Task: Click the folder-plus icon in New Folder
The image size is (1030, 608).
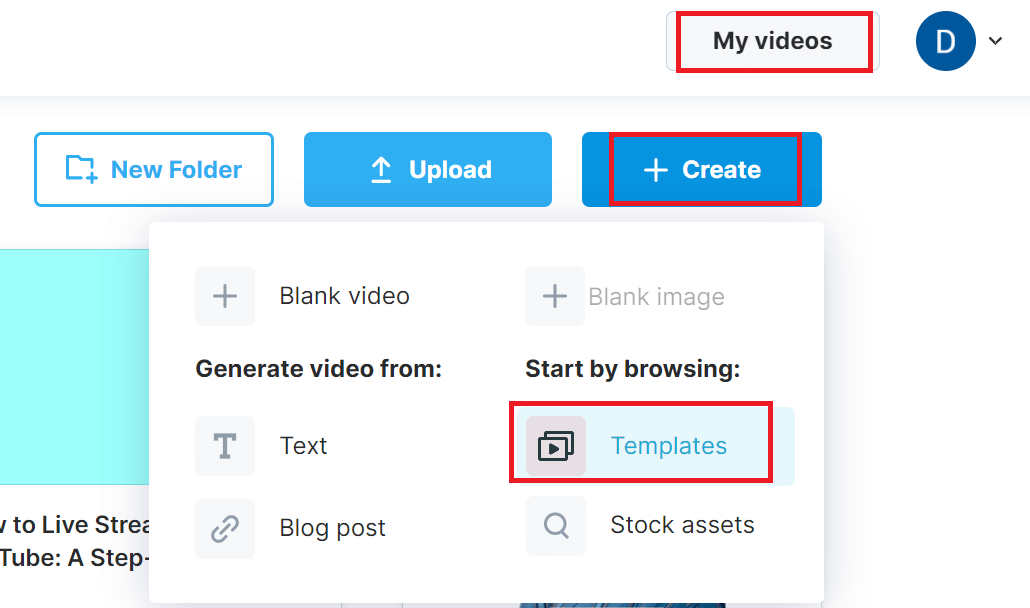Action: [81, 170]
